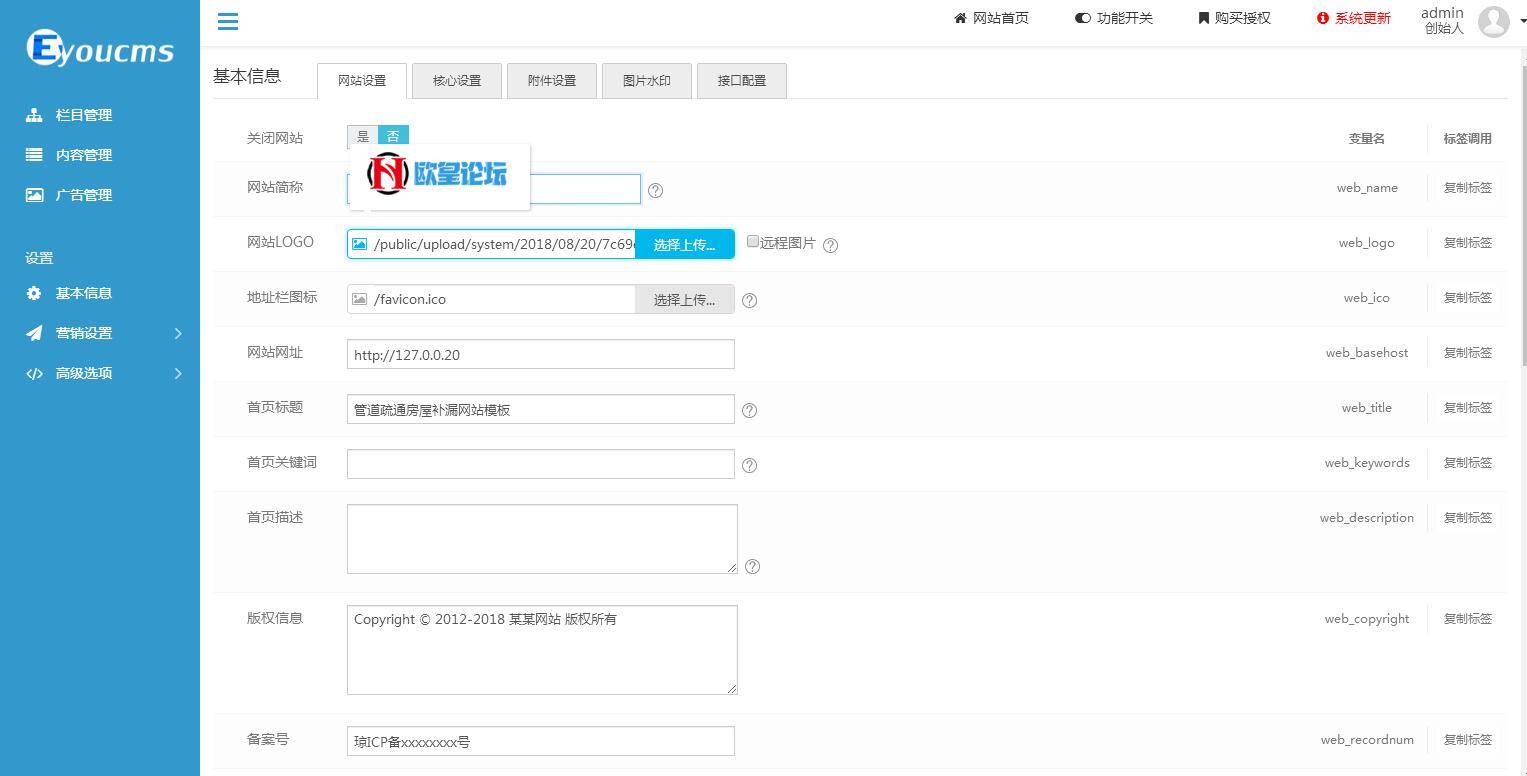Open the 图片水印 tab

(x=646, y=80)
